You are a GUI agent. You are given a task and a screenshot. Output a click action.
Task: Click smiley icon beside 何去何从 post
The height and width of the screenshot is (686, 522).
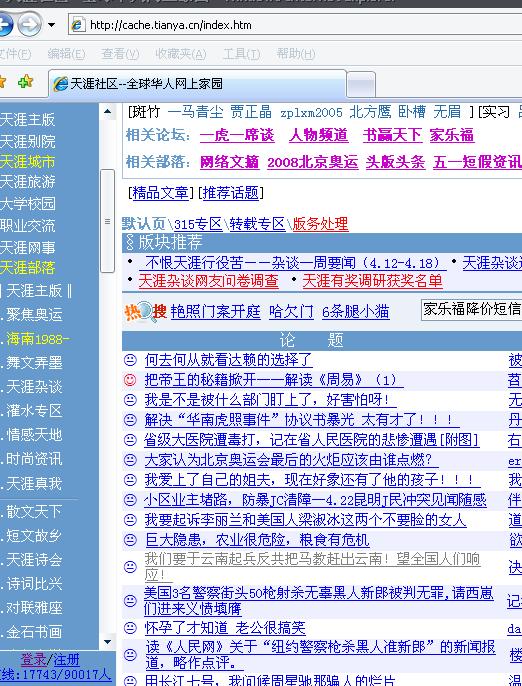pyautogui.click(x=130, y=360)
